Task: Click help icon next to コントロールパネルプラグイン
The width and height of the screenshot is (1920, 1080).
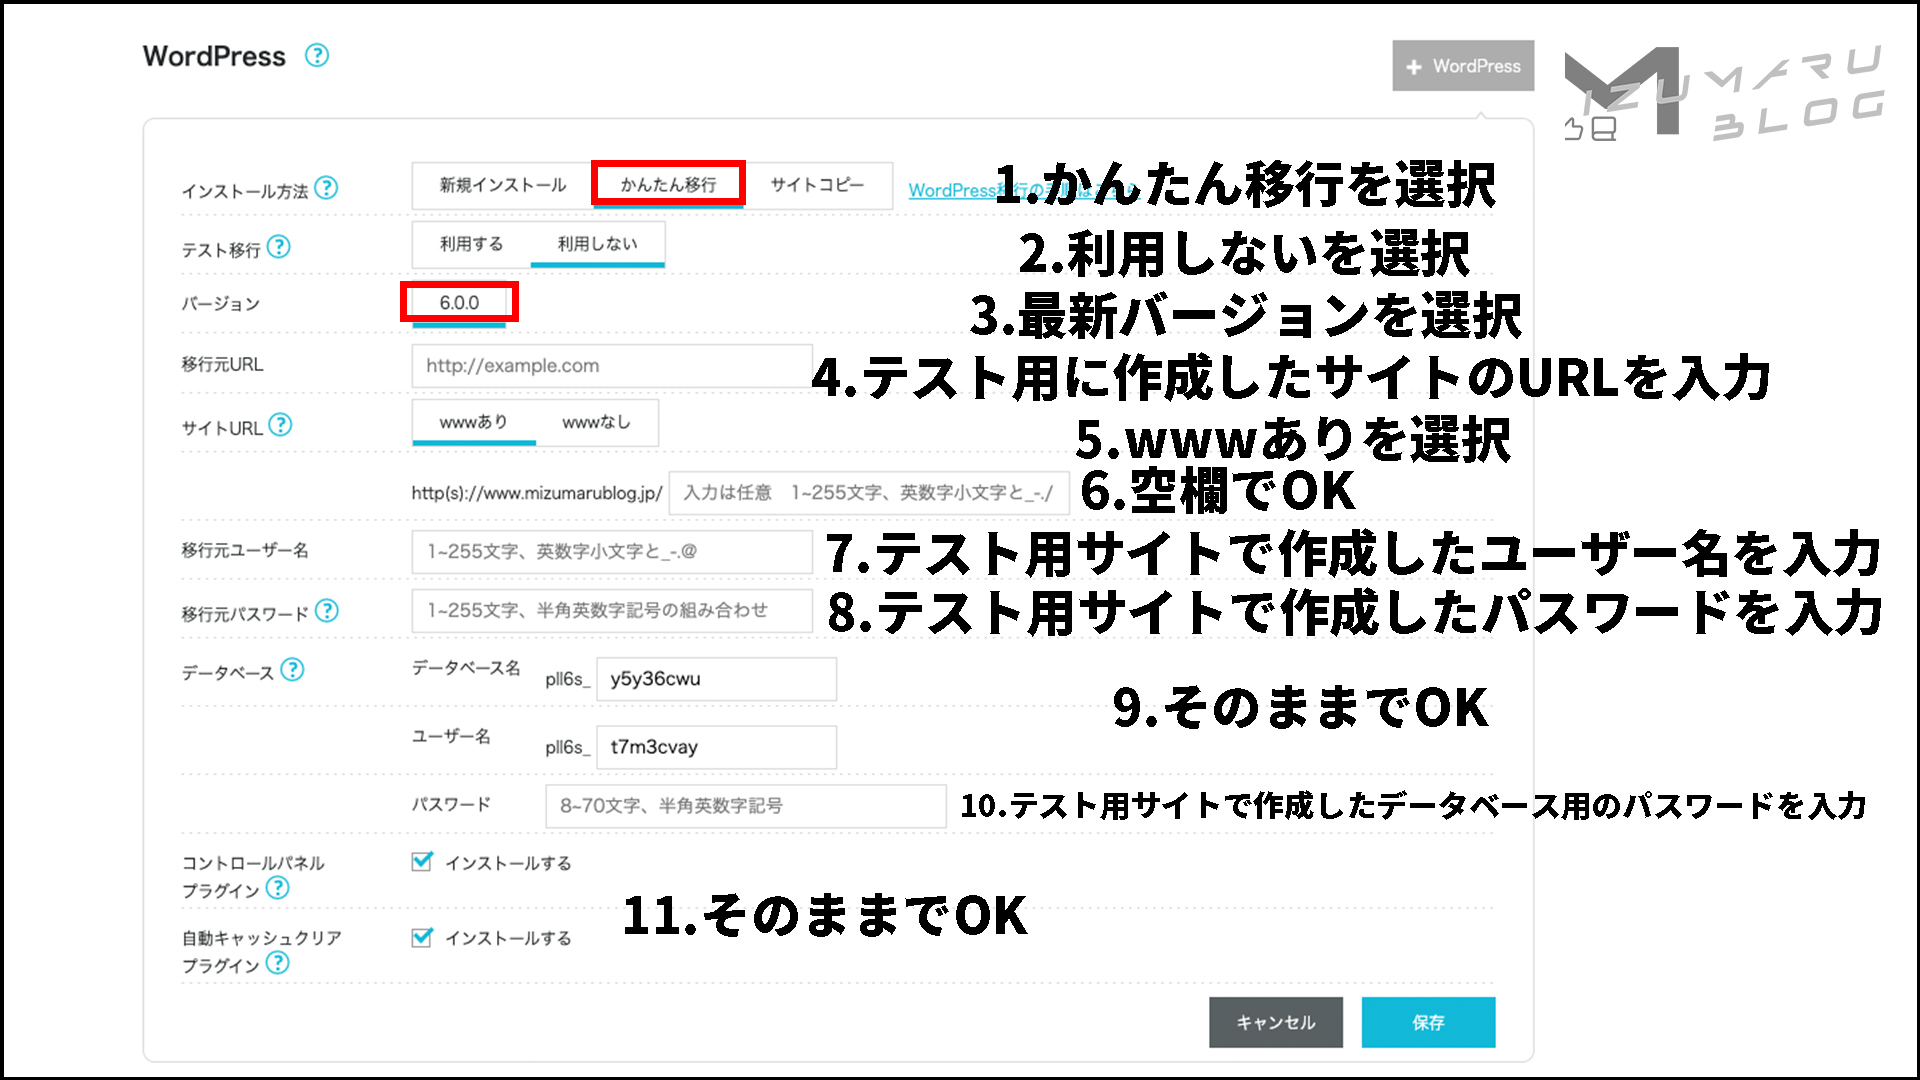Action: point(278,888)
